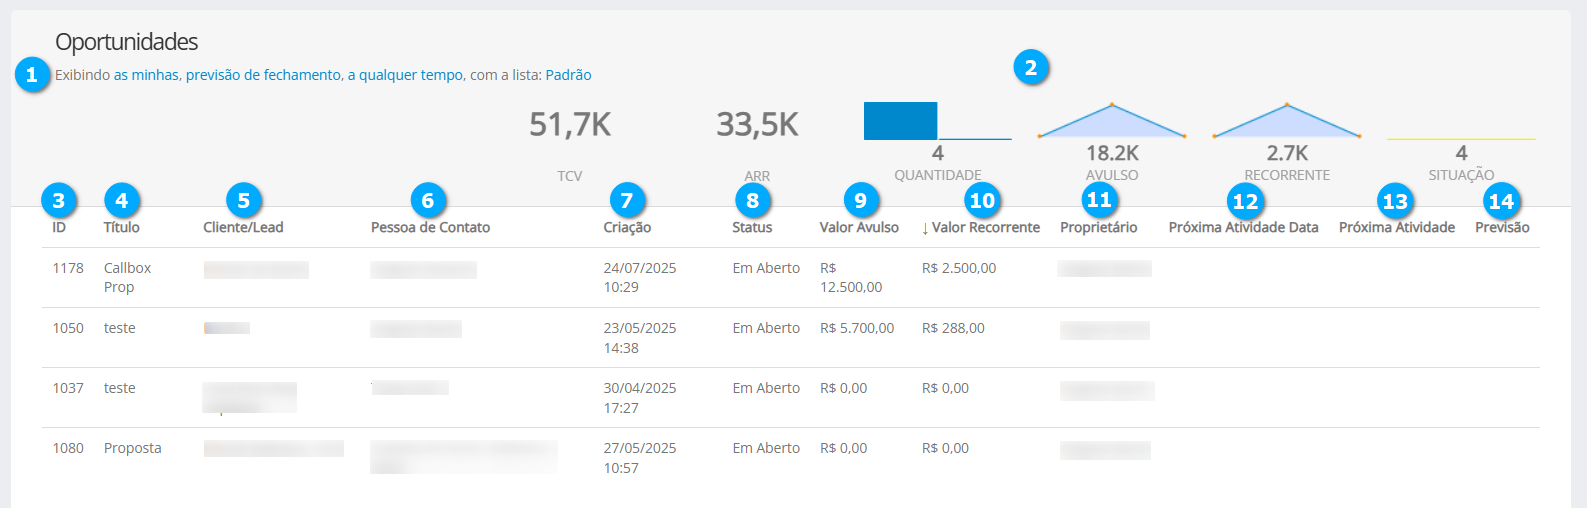The width and height of the screenshot is (1587, 508).
Task: Click numbered badge 8 above Status
Action: coord(752,201)
